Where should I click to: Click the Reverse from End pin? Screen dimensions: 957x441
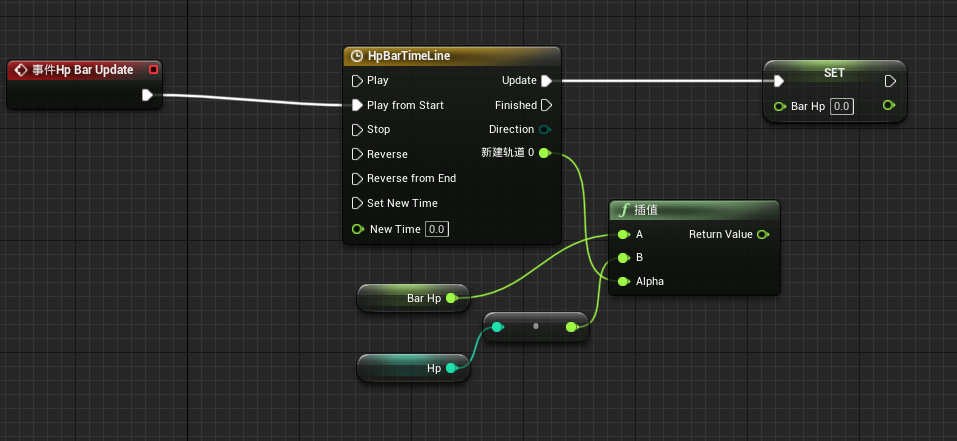357,179
